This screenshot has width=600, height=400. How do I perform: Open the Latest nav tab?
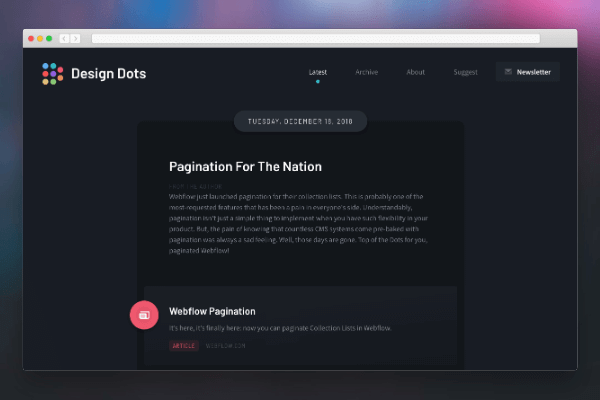click(x=318, y=72)
